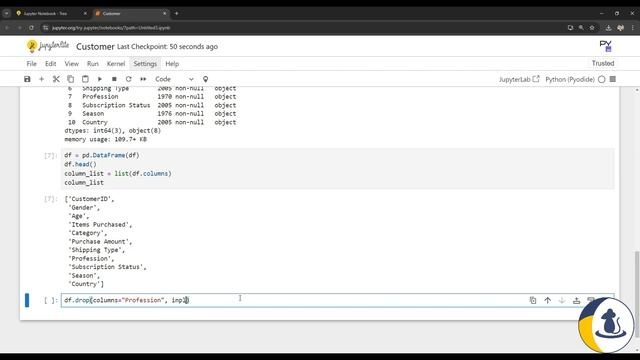Open the Settings menu

tap(145, 64)
